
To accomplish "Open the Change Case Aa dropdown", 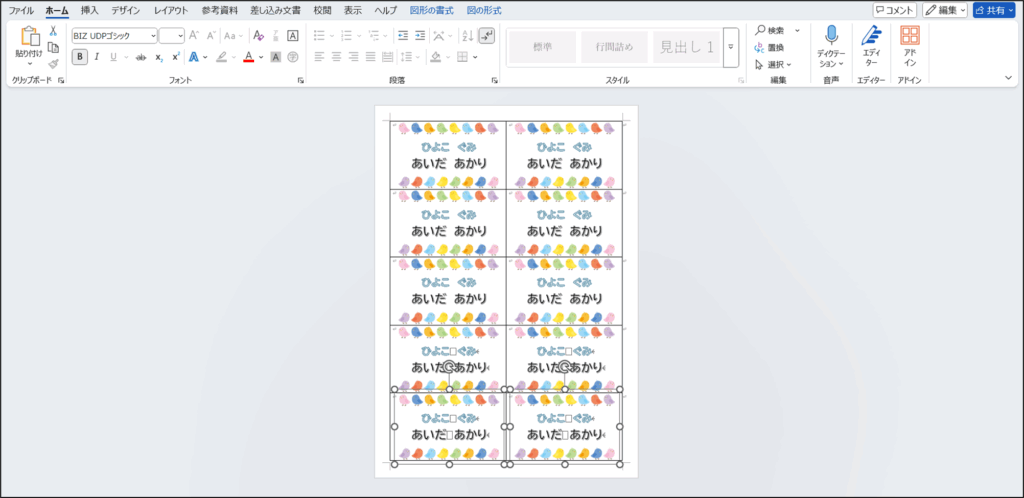I will 233,36.
